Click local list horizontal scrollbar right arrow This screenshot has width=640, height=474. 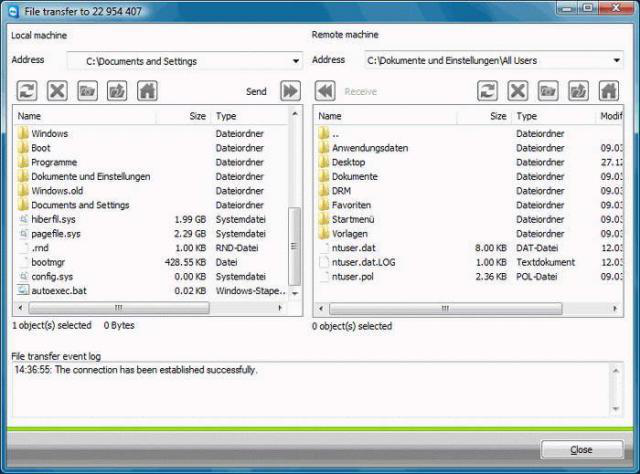(280, 308)
